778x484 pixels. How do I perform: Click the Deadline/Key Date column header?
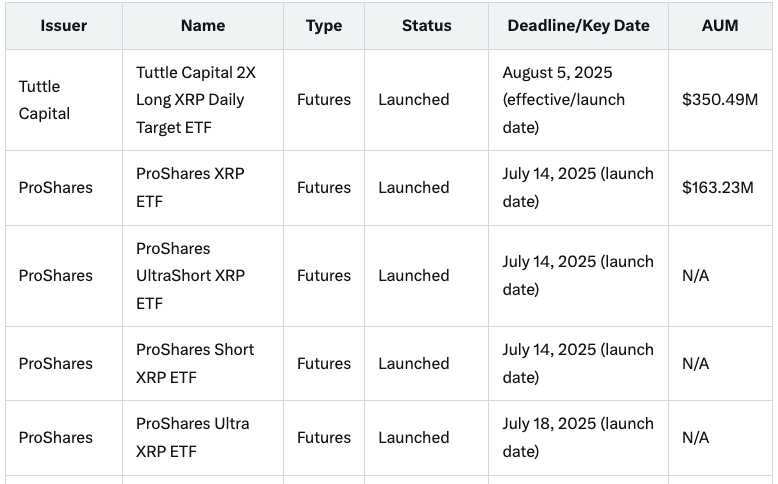tap(578, 25)
